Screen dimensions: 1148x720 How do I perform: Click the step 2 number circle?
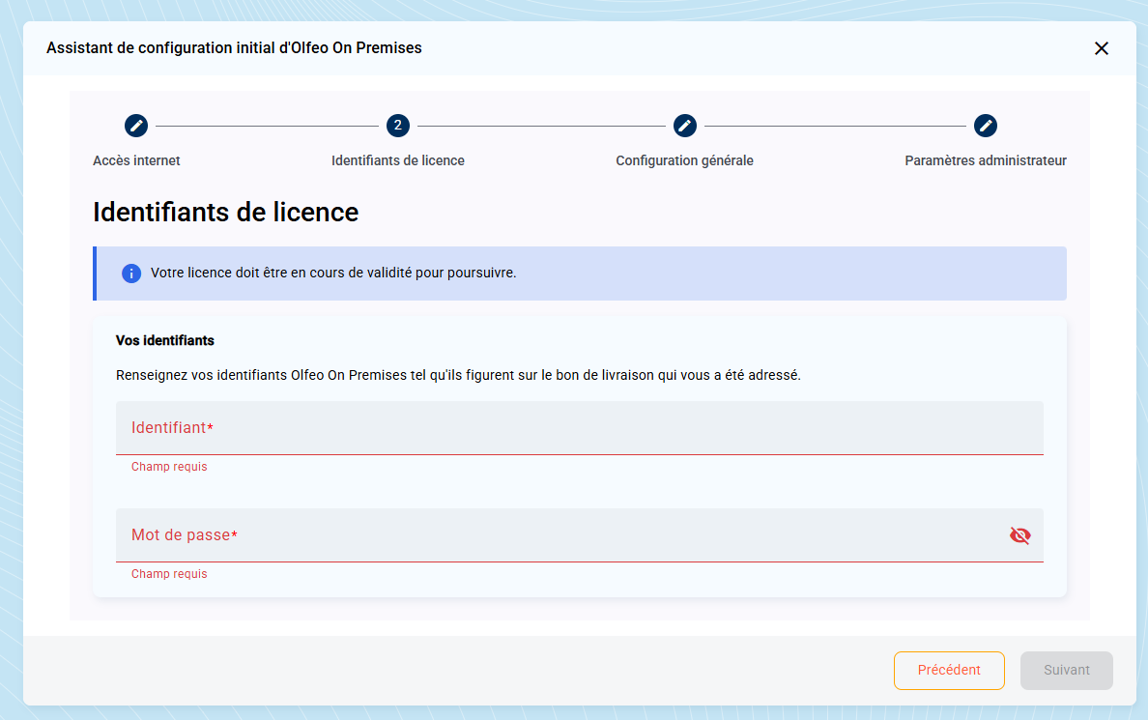[x=398, y=126]
